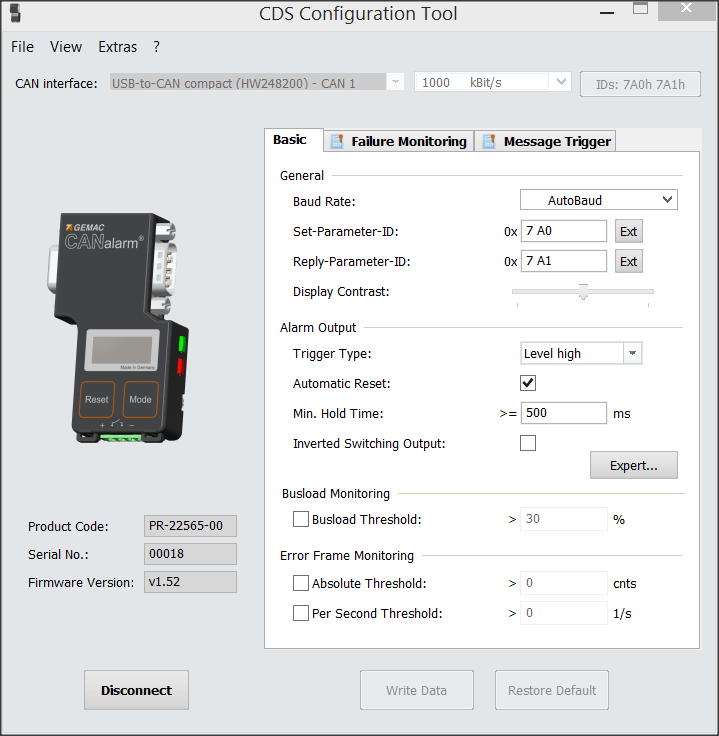Expand the Trigger Type dropdown
719x736 pixels.
point(632,353)
